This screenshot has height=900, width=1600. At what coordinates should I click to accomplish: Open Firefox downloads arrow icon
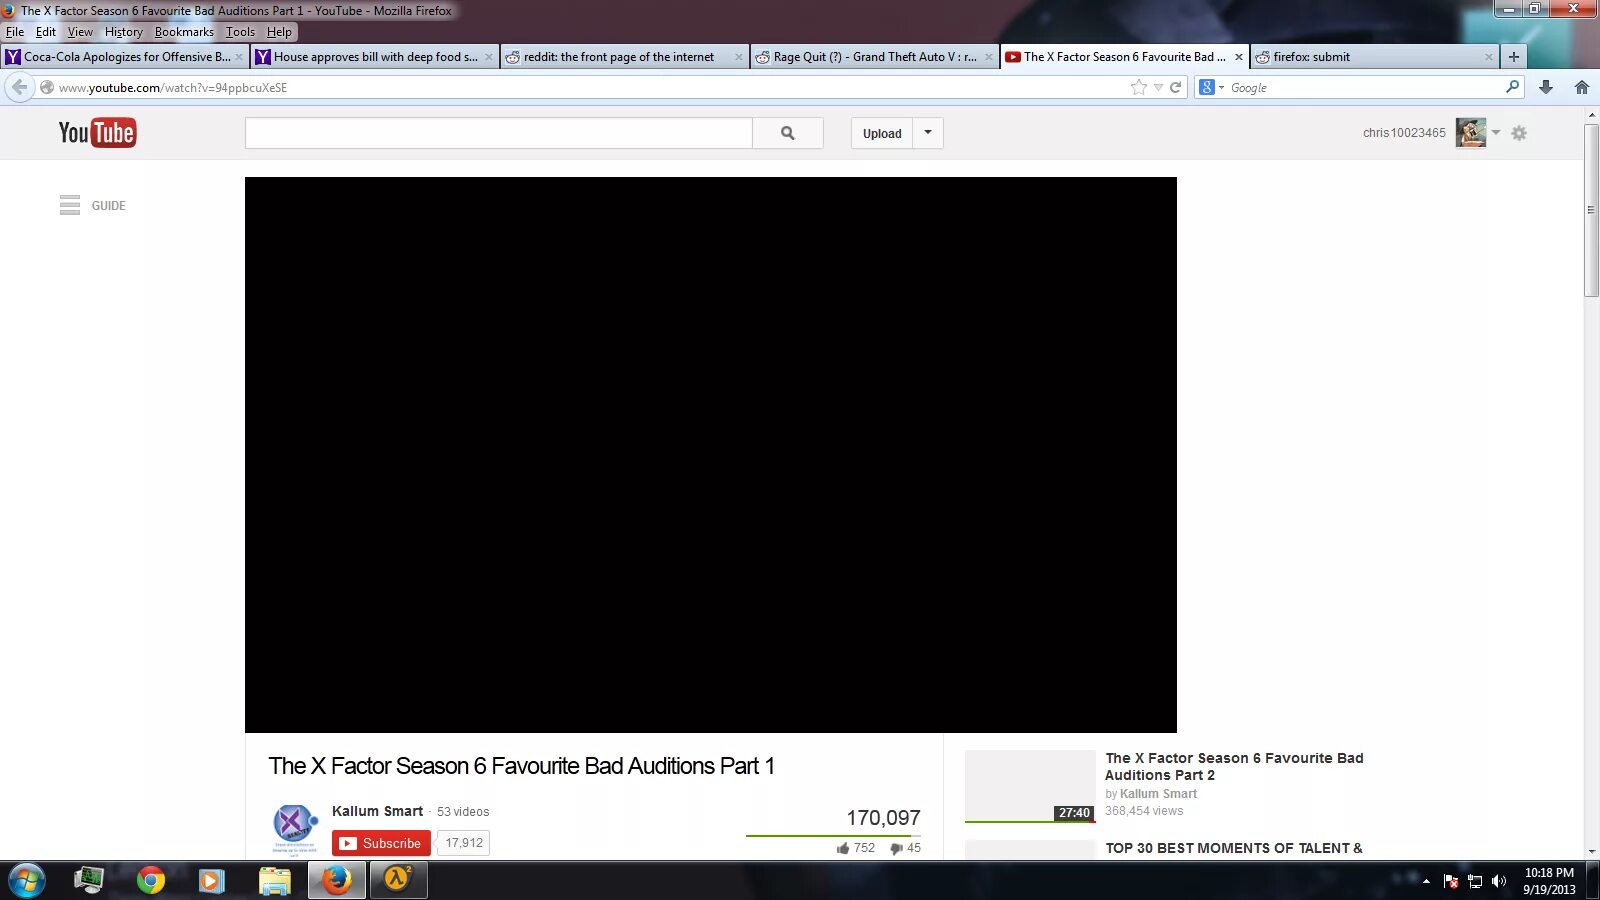pyautogui.click(x=1546, y=87)
